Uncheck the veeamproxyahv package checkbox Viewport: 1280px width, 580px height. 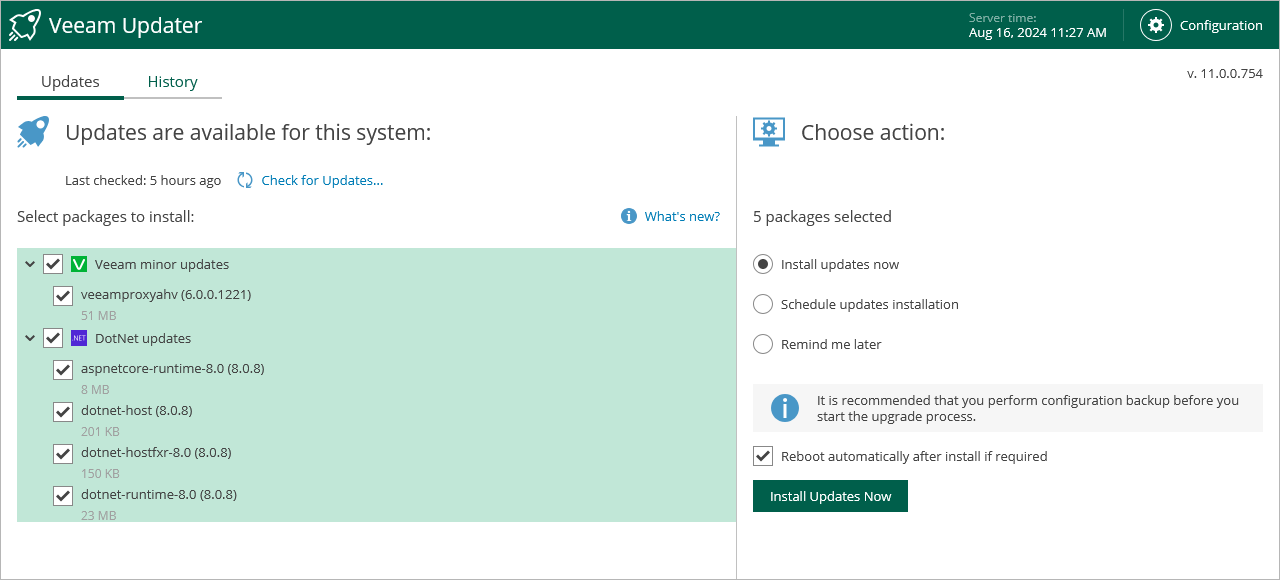pyautogui.click(x=63, y=295)
